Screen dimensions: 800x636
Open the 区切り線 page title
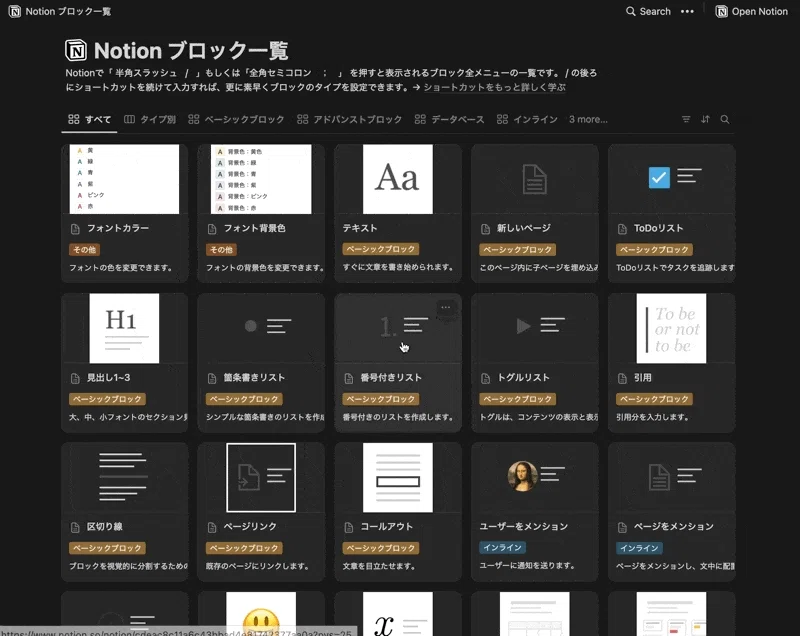click(x=105, y=526)
